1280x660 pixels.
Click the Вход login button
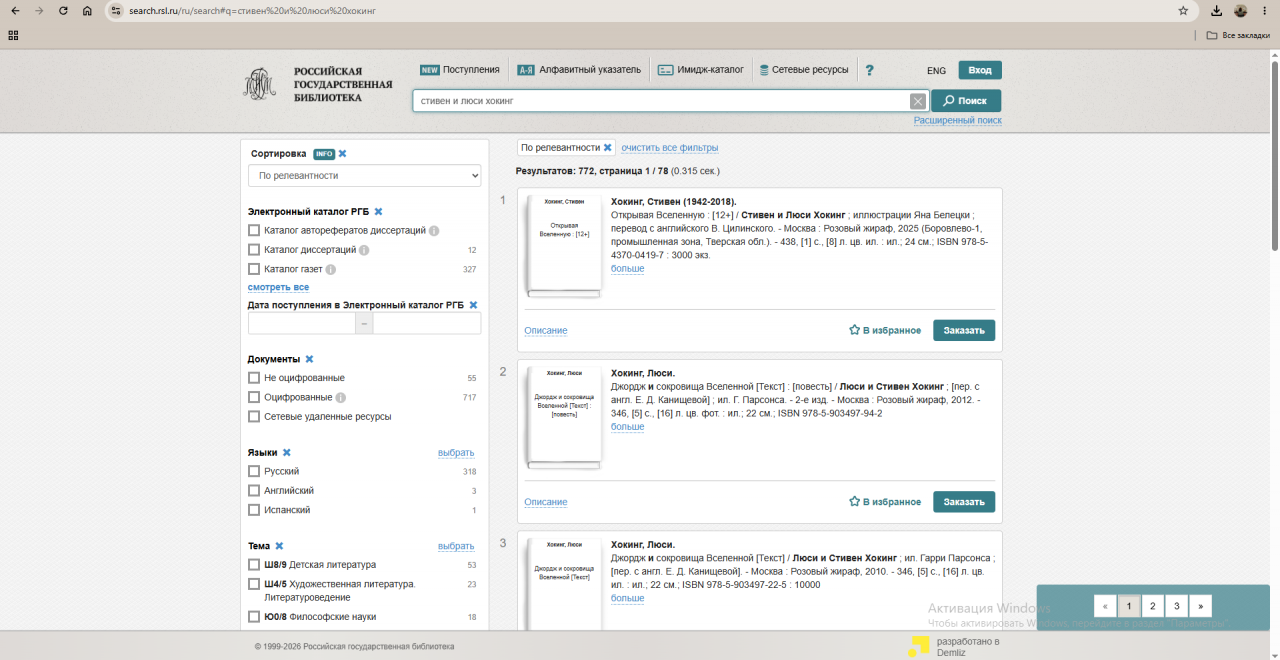[980, 70]
